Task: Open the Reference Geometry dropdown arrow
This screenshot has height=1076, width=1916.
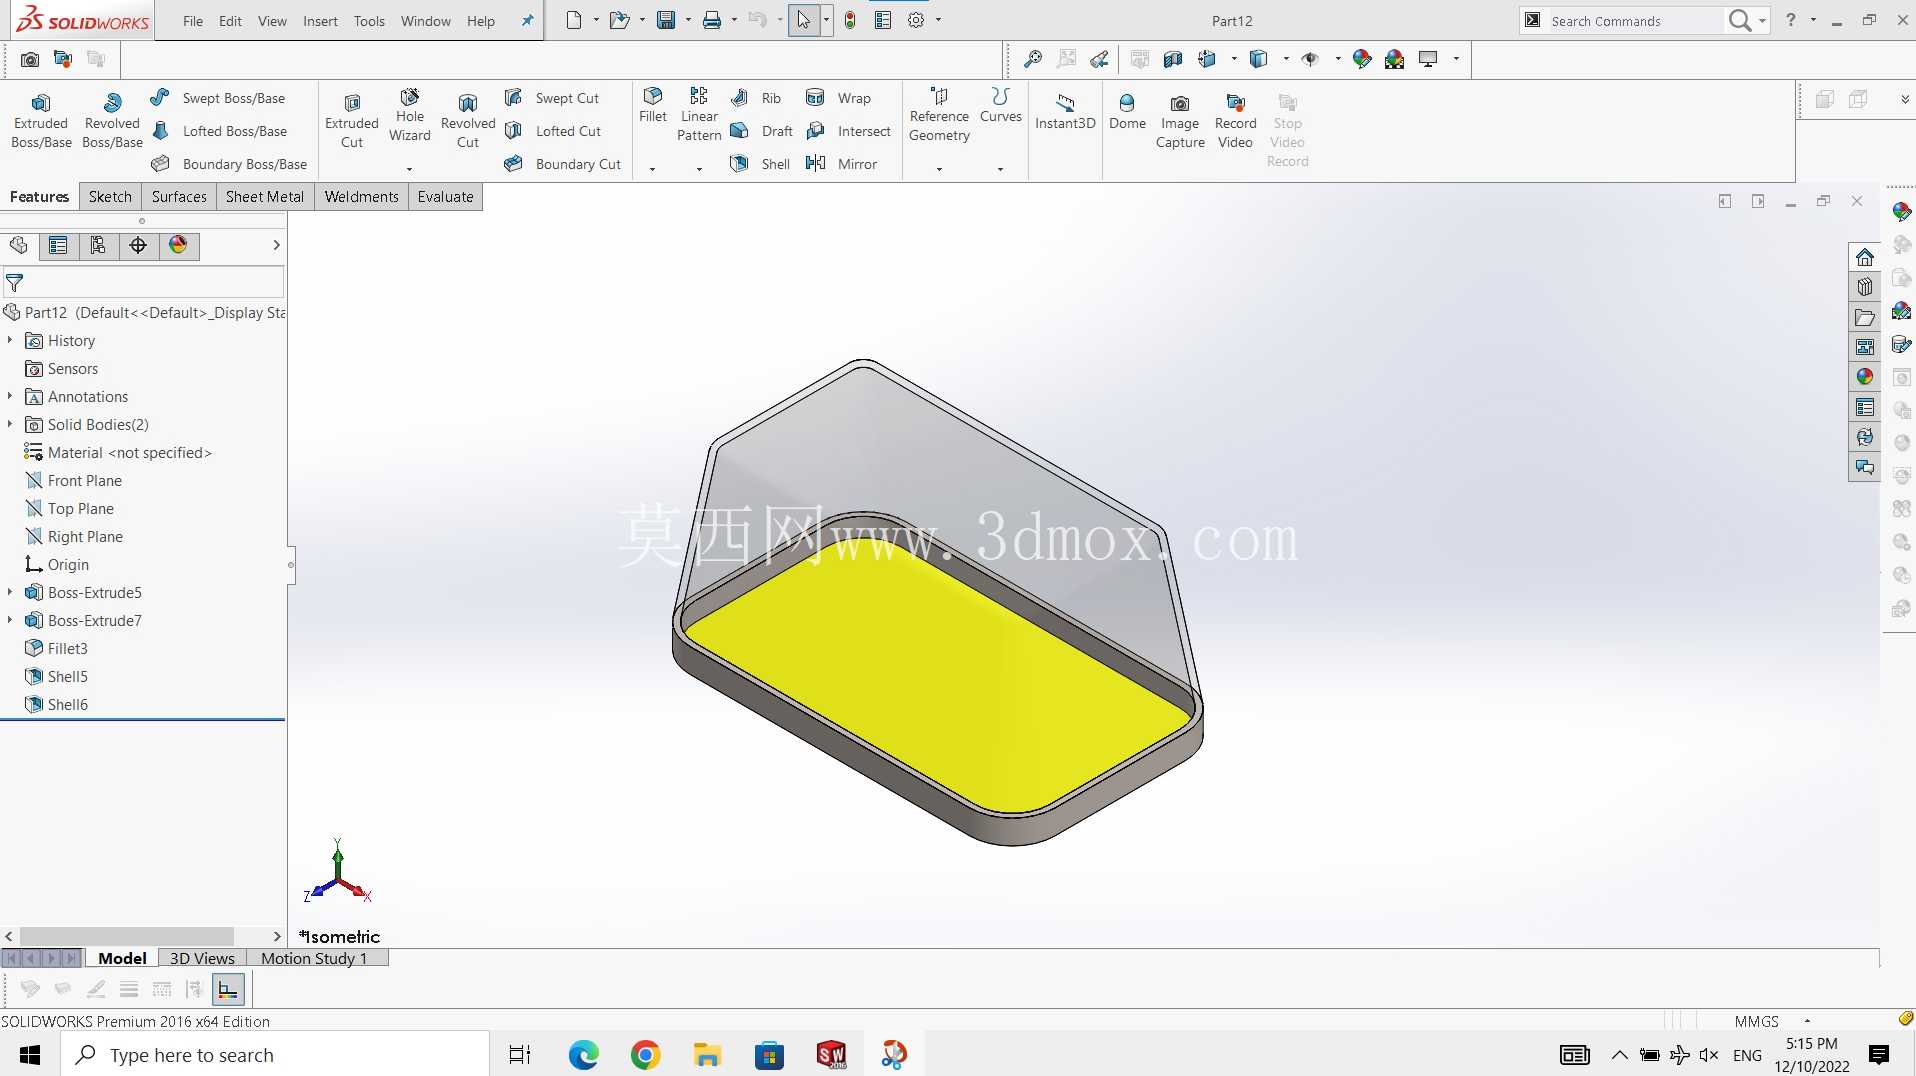Action: coord(939,169)
